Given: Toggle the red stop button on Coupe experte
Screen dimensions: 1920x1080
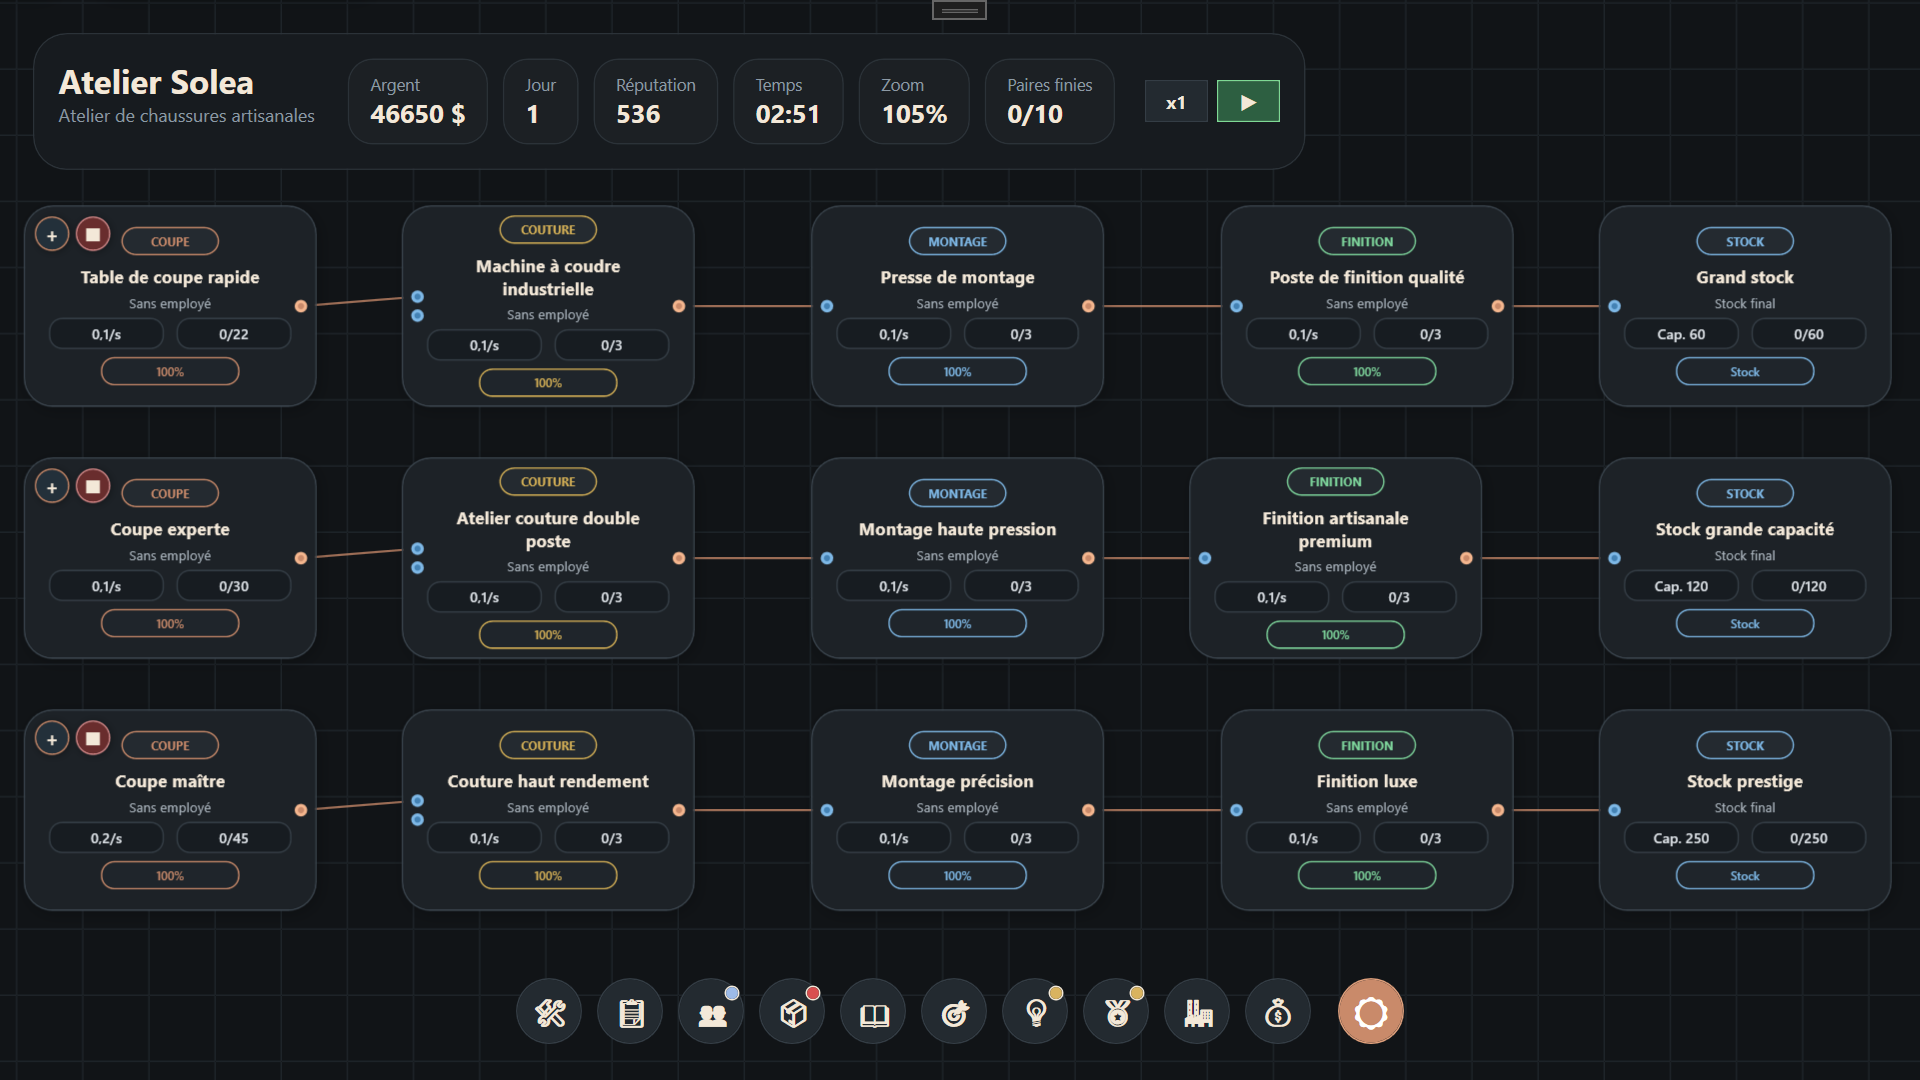Looking at the screenshot, I should coord(93,487).
